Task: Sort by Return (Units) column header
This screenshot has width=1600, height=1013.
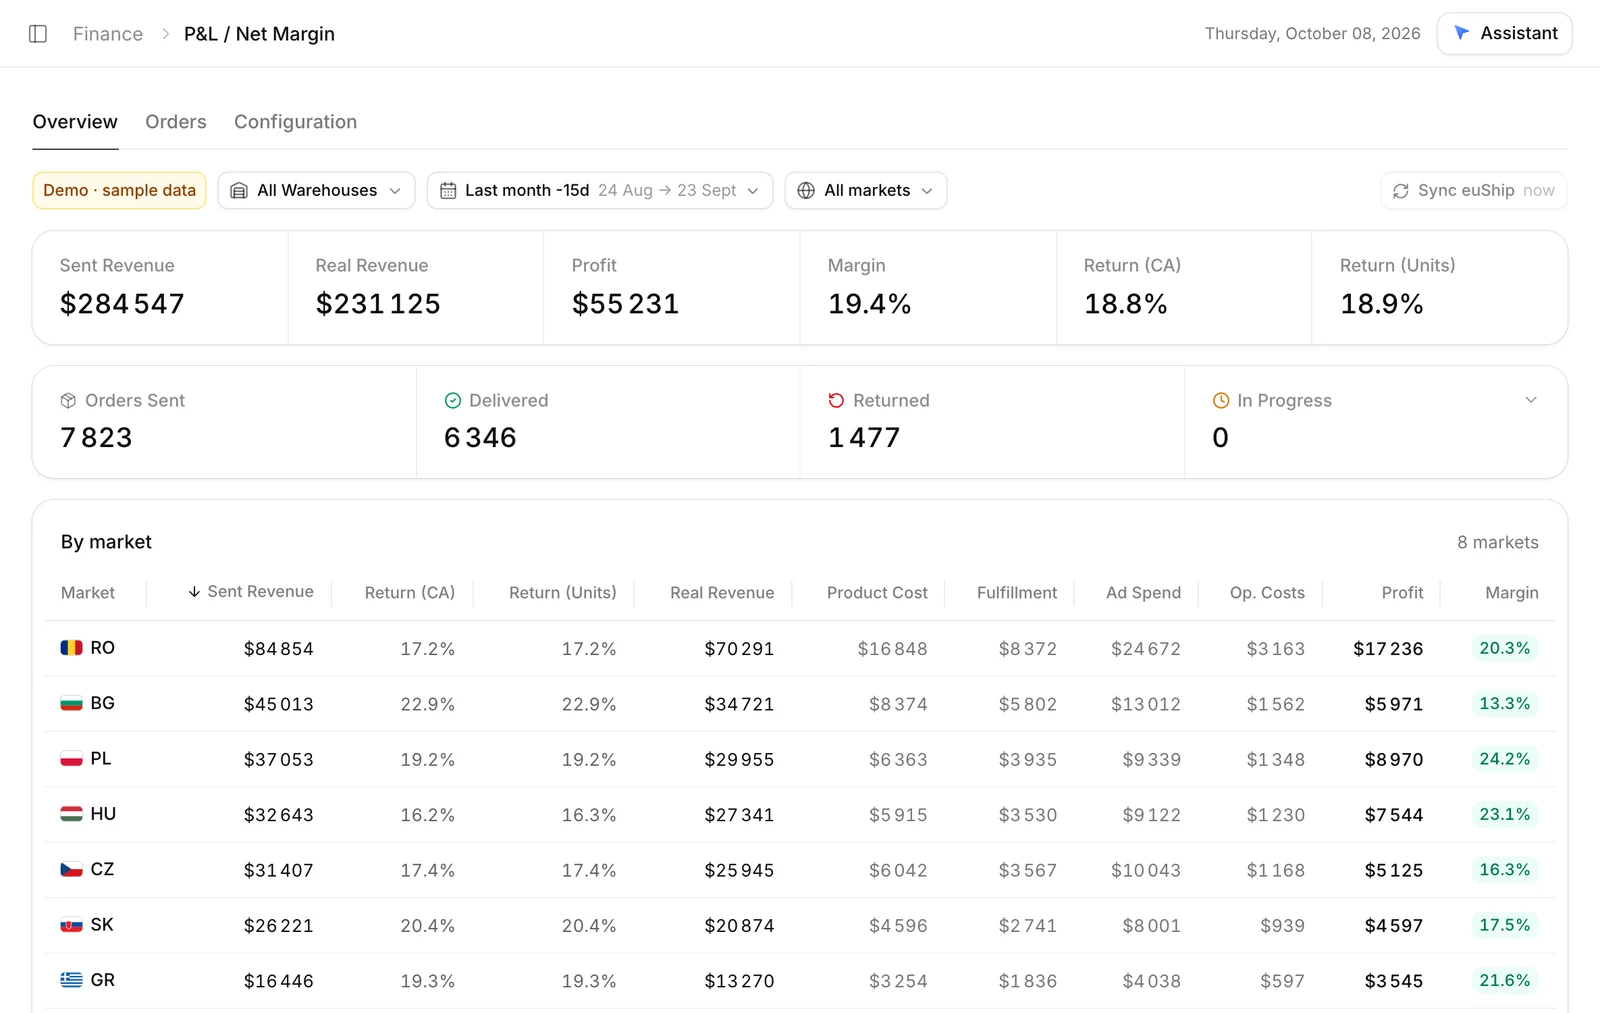Action: [x=563, y=593]
